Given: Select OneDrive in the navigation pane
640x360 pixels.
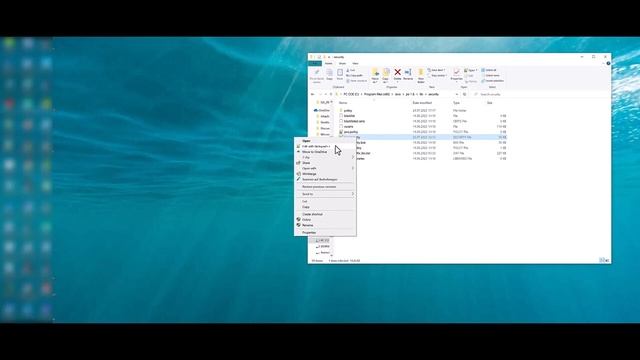Looking at the screenshot, I should [x=322, y=111].
